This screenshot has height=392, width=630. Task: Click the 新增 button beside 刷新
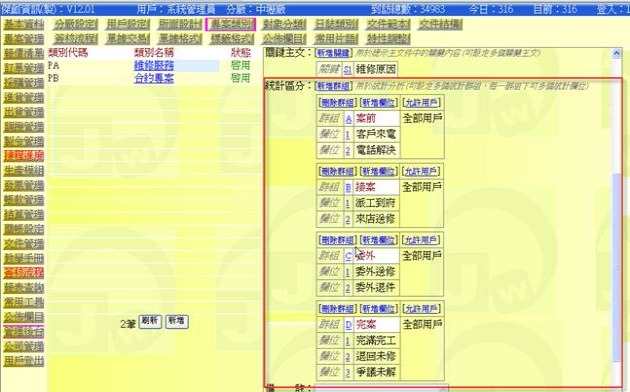(x=177, y=321)
